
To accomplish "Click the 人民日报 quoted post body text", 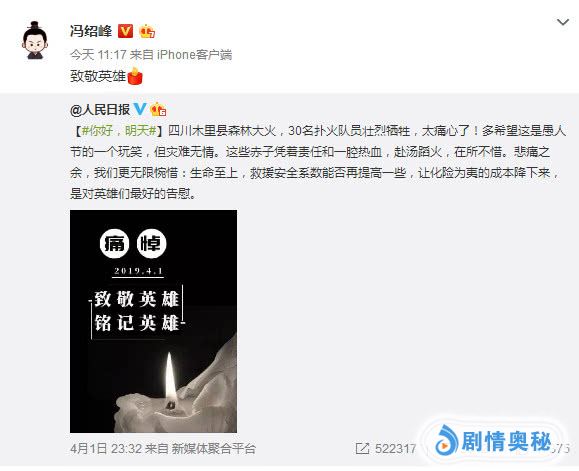I will point(318,162).
